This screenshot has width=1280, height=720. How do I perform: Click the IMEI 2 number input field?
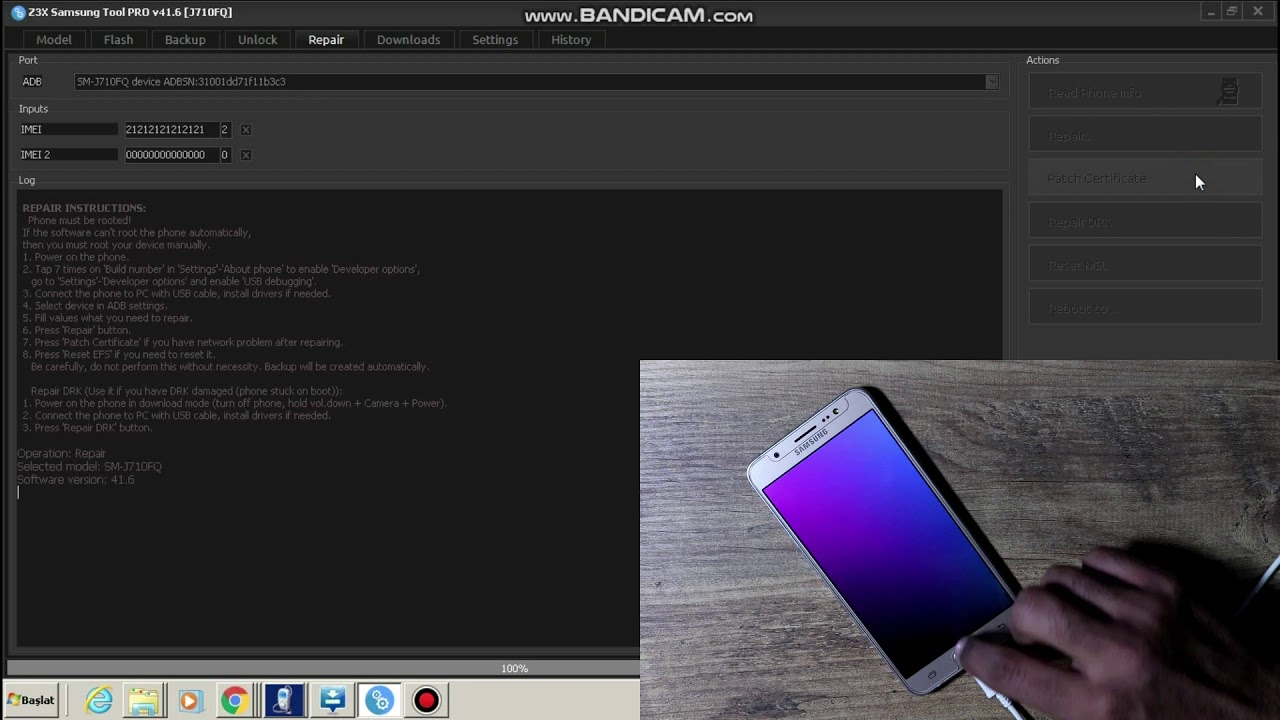[170, 155]
